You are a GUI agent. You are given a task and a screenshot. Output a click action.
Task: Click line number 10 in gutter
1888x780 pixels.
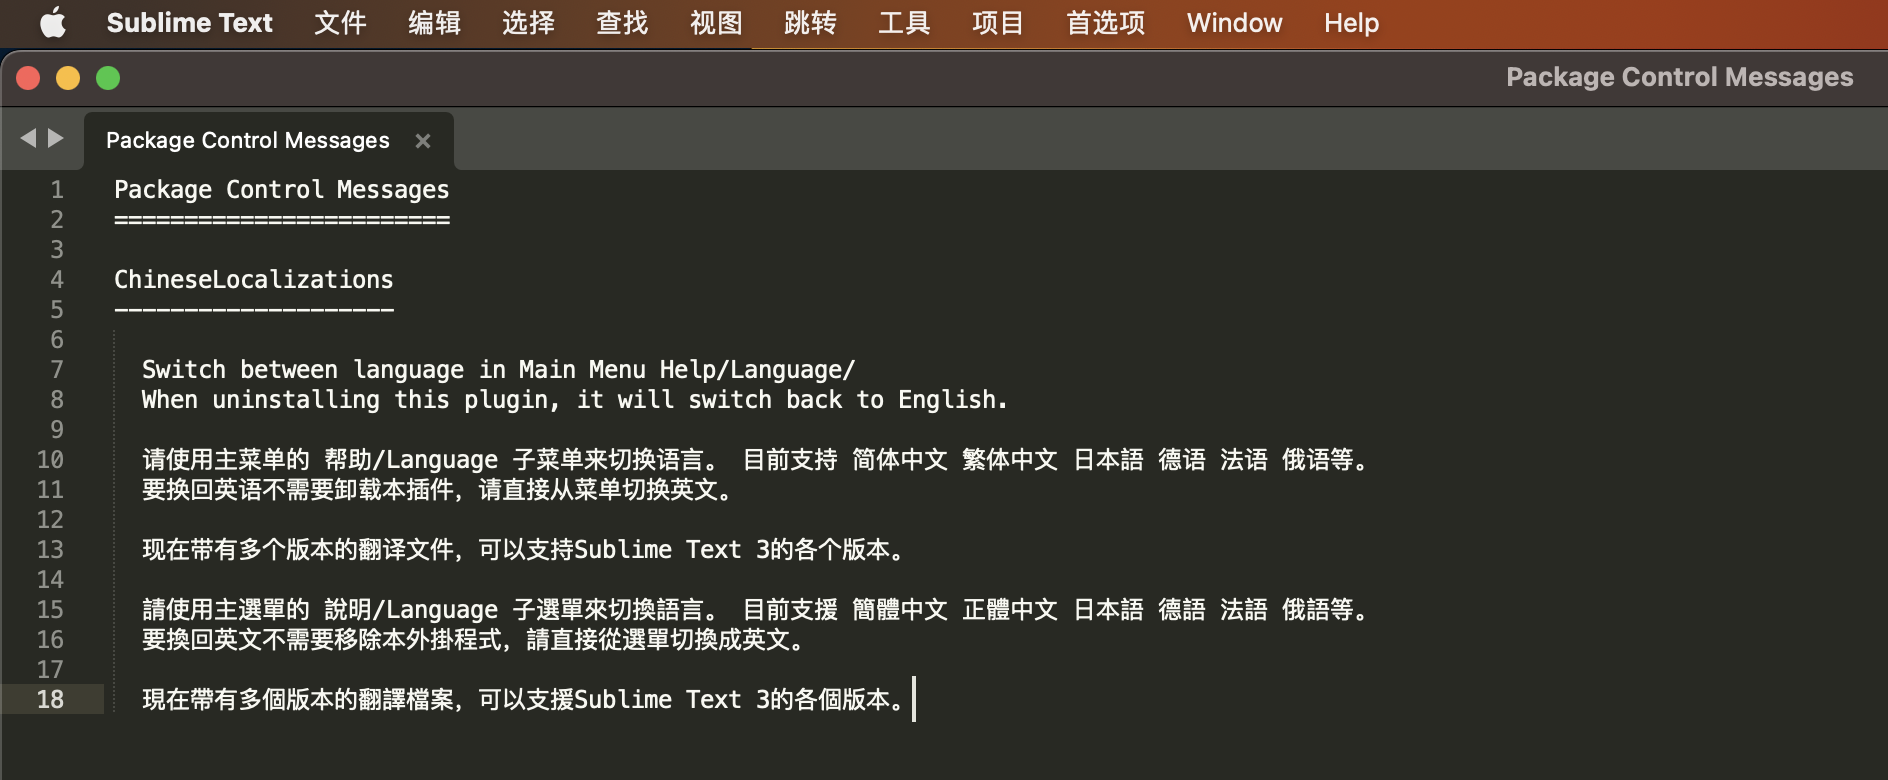pos(50,460)
